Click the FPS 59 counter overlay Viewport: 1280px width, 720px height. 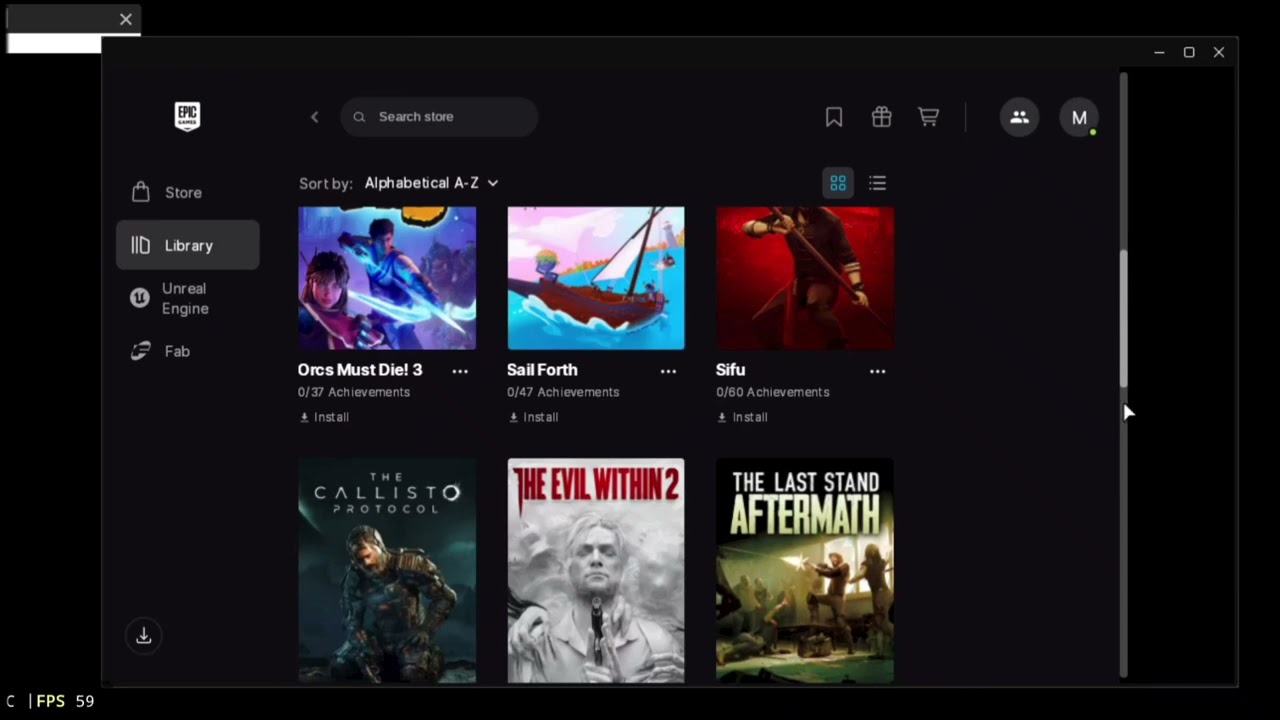point(65,701)
